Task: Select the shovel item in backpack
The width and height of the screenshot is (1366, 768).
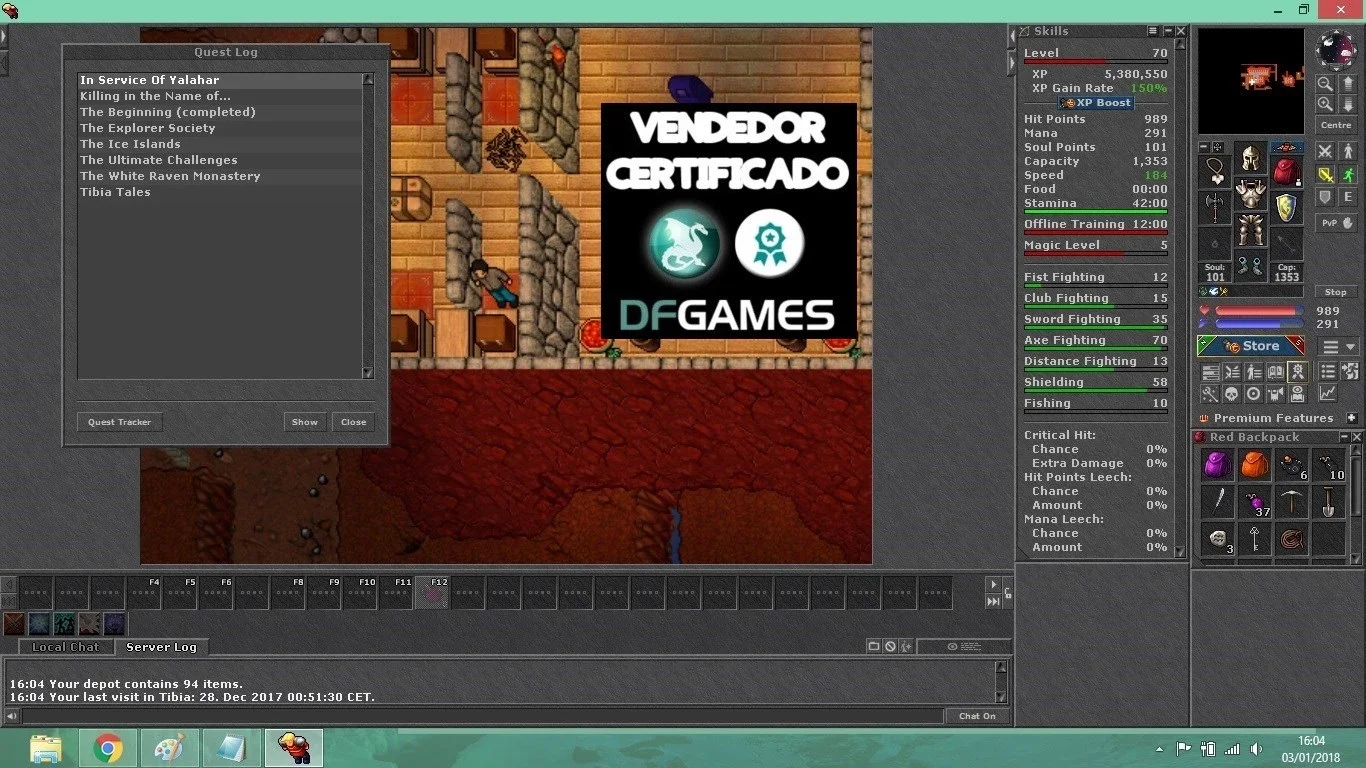Action: pos(1328,502)
